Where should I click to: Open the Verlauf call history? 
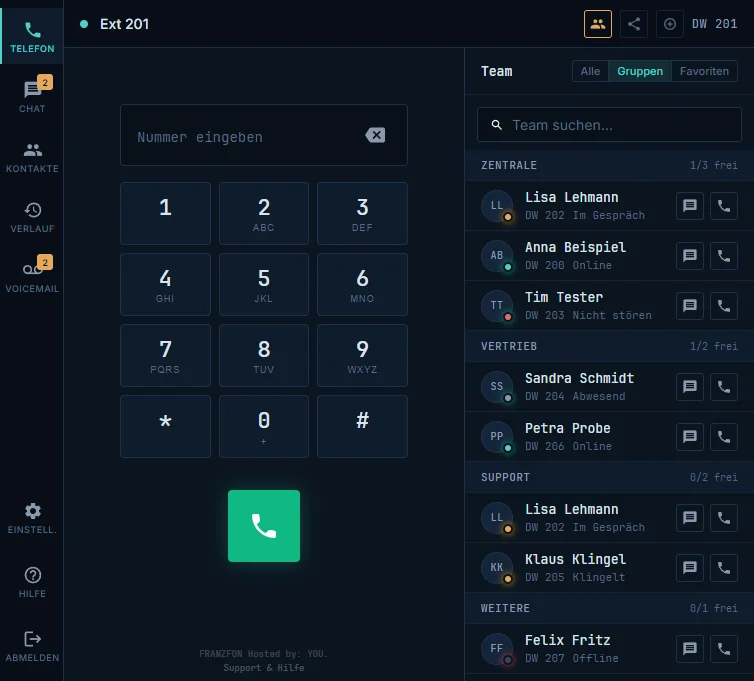coord(32,217)
